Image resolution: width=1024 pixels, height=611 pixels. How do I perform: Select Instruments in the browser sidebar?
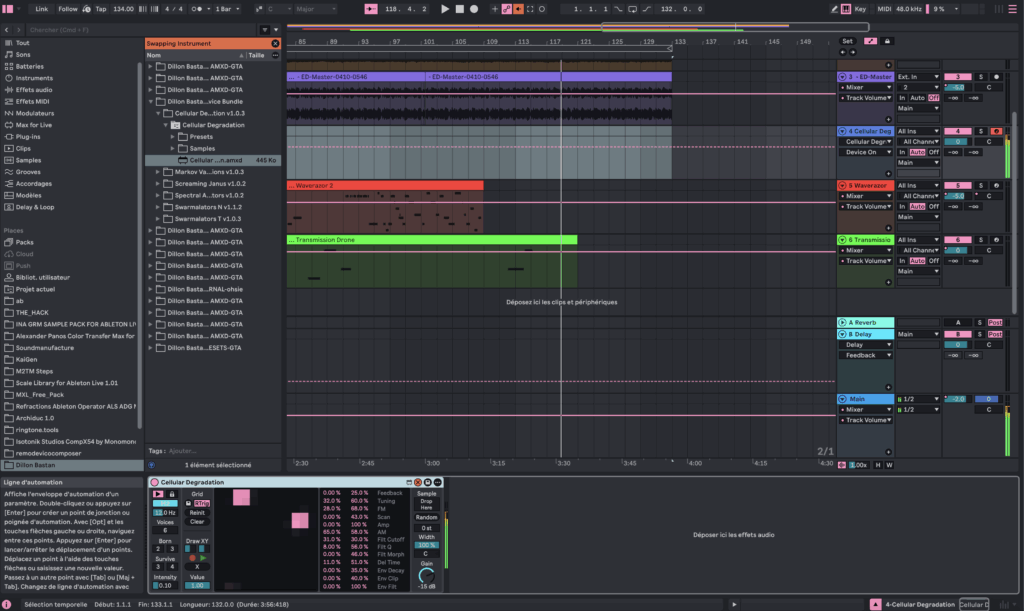click(x=34, y=78)
